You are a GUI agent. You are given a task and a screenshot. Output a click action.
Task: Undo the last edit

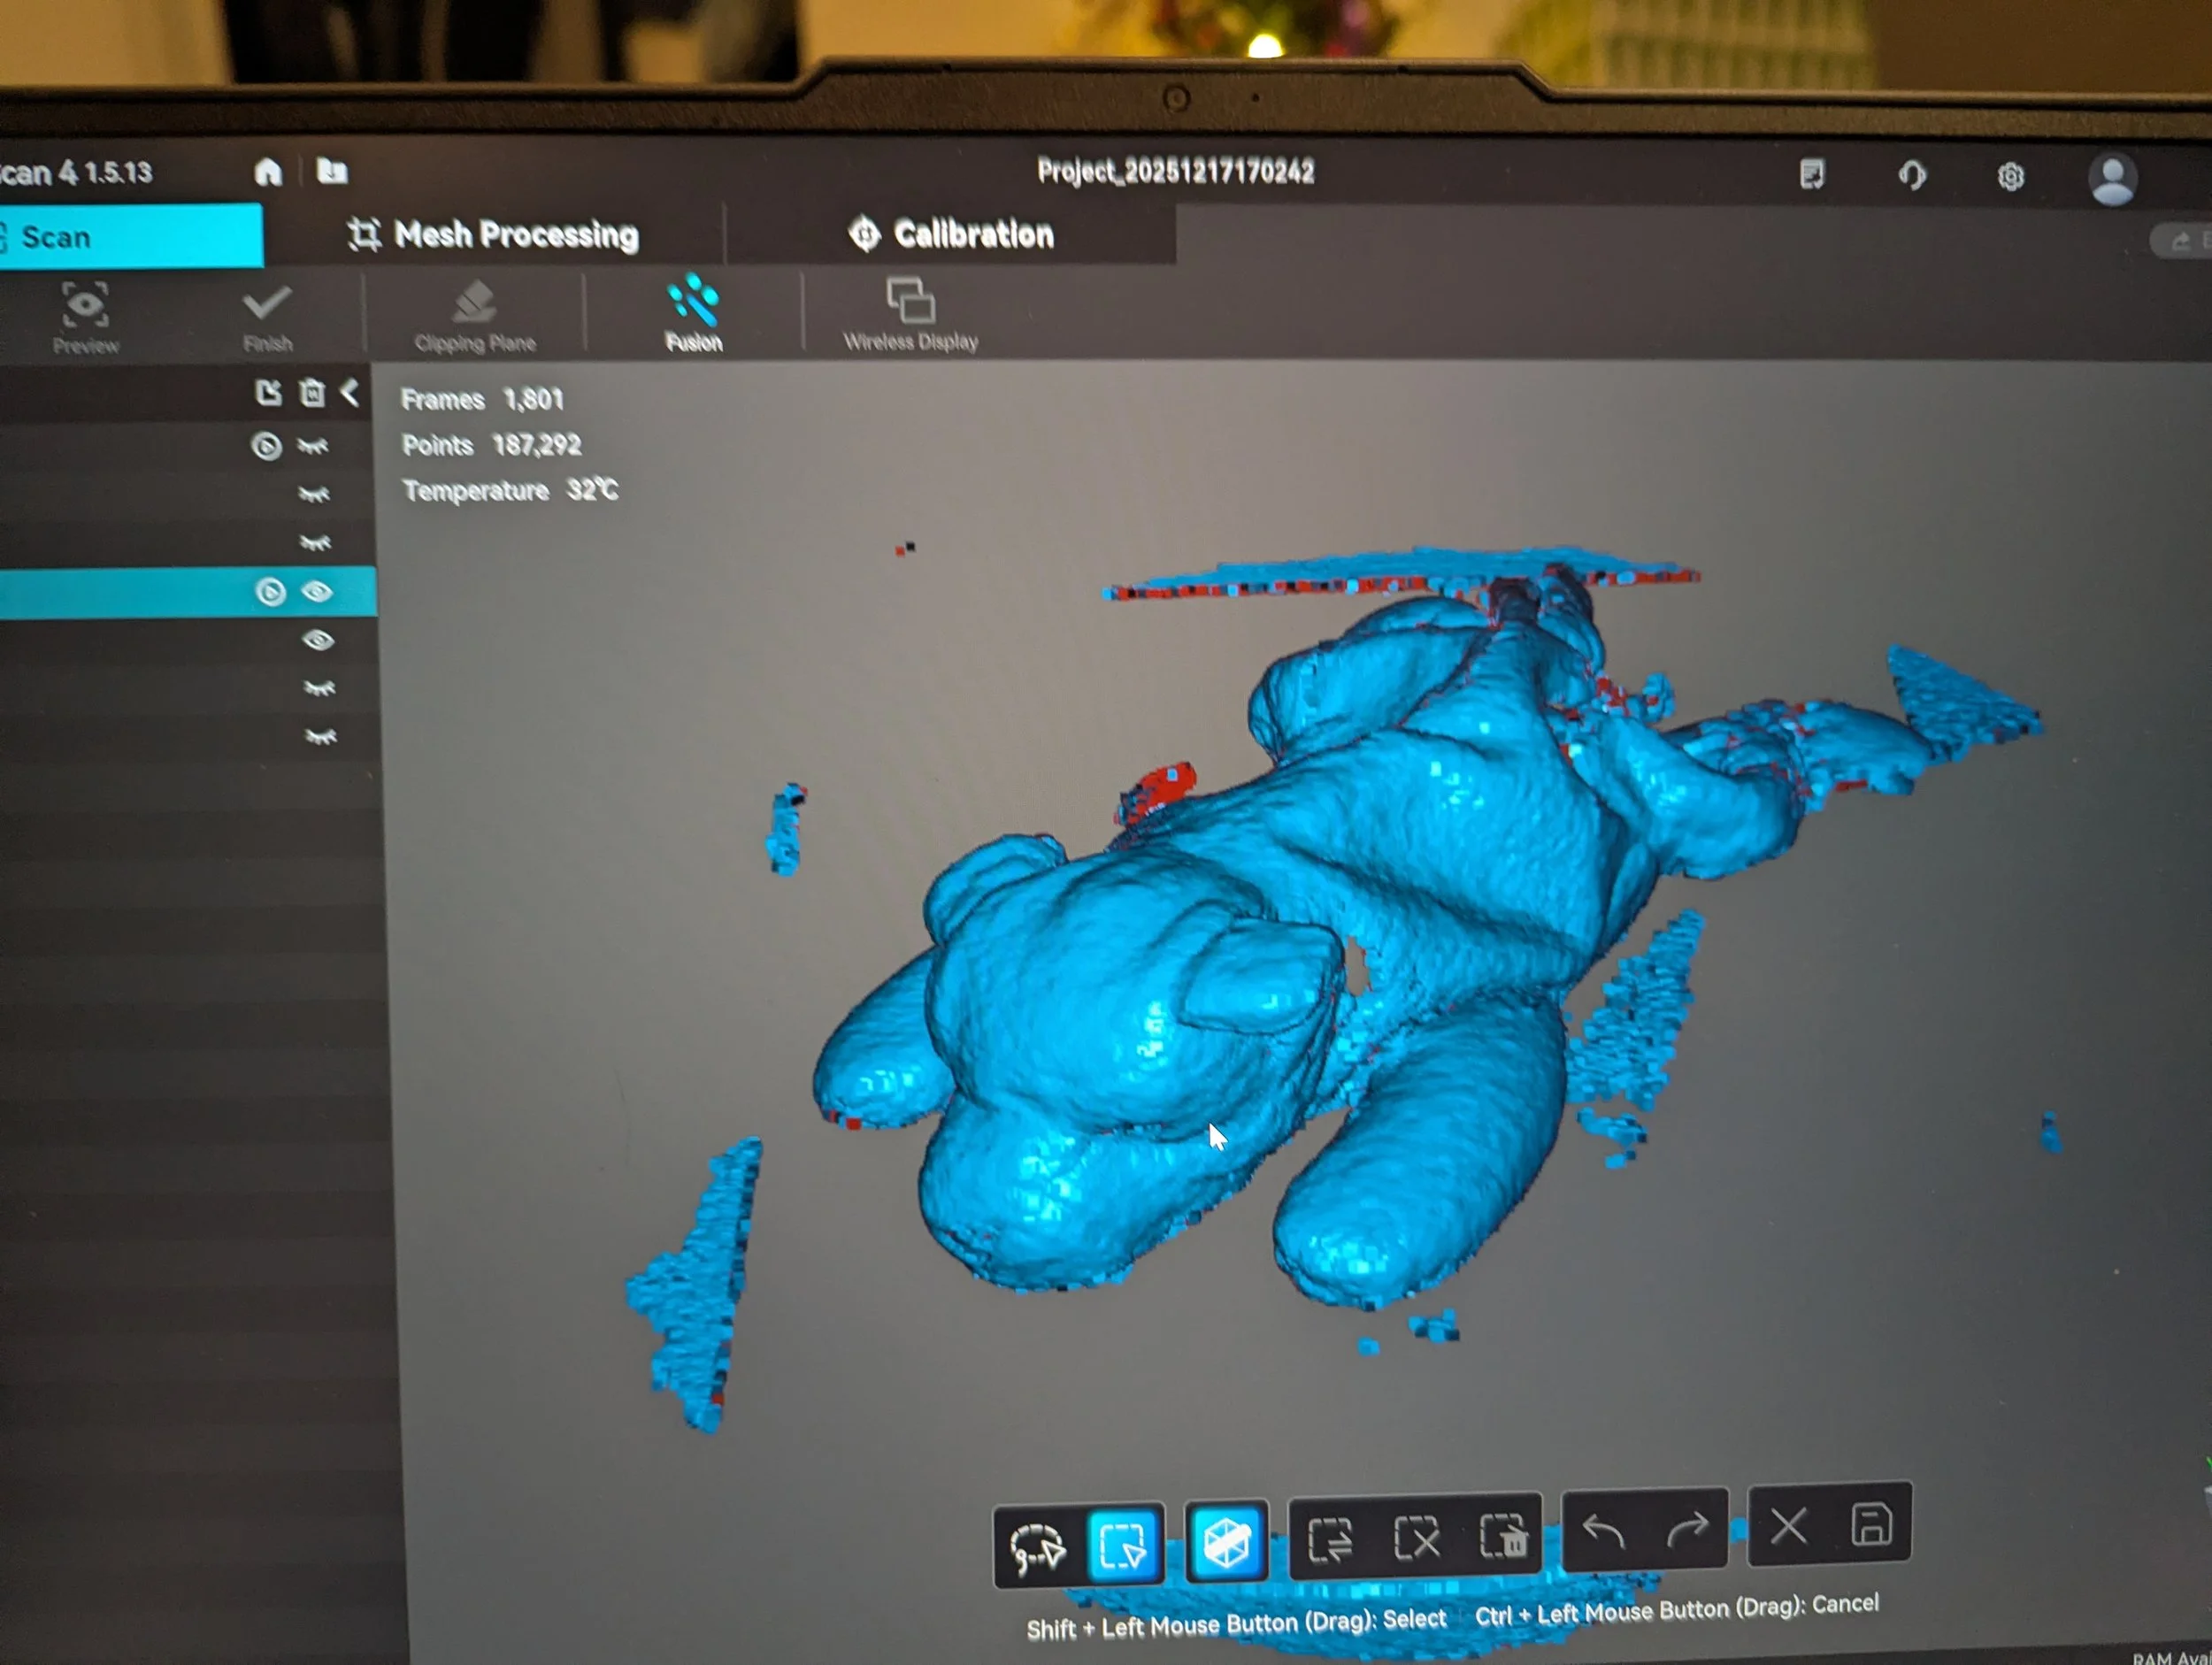1604,1531
